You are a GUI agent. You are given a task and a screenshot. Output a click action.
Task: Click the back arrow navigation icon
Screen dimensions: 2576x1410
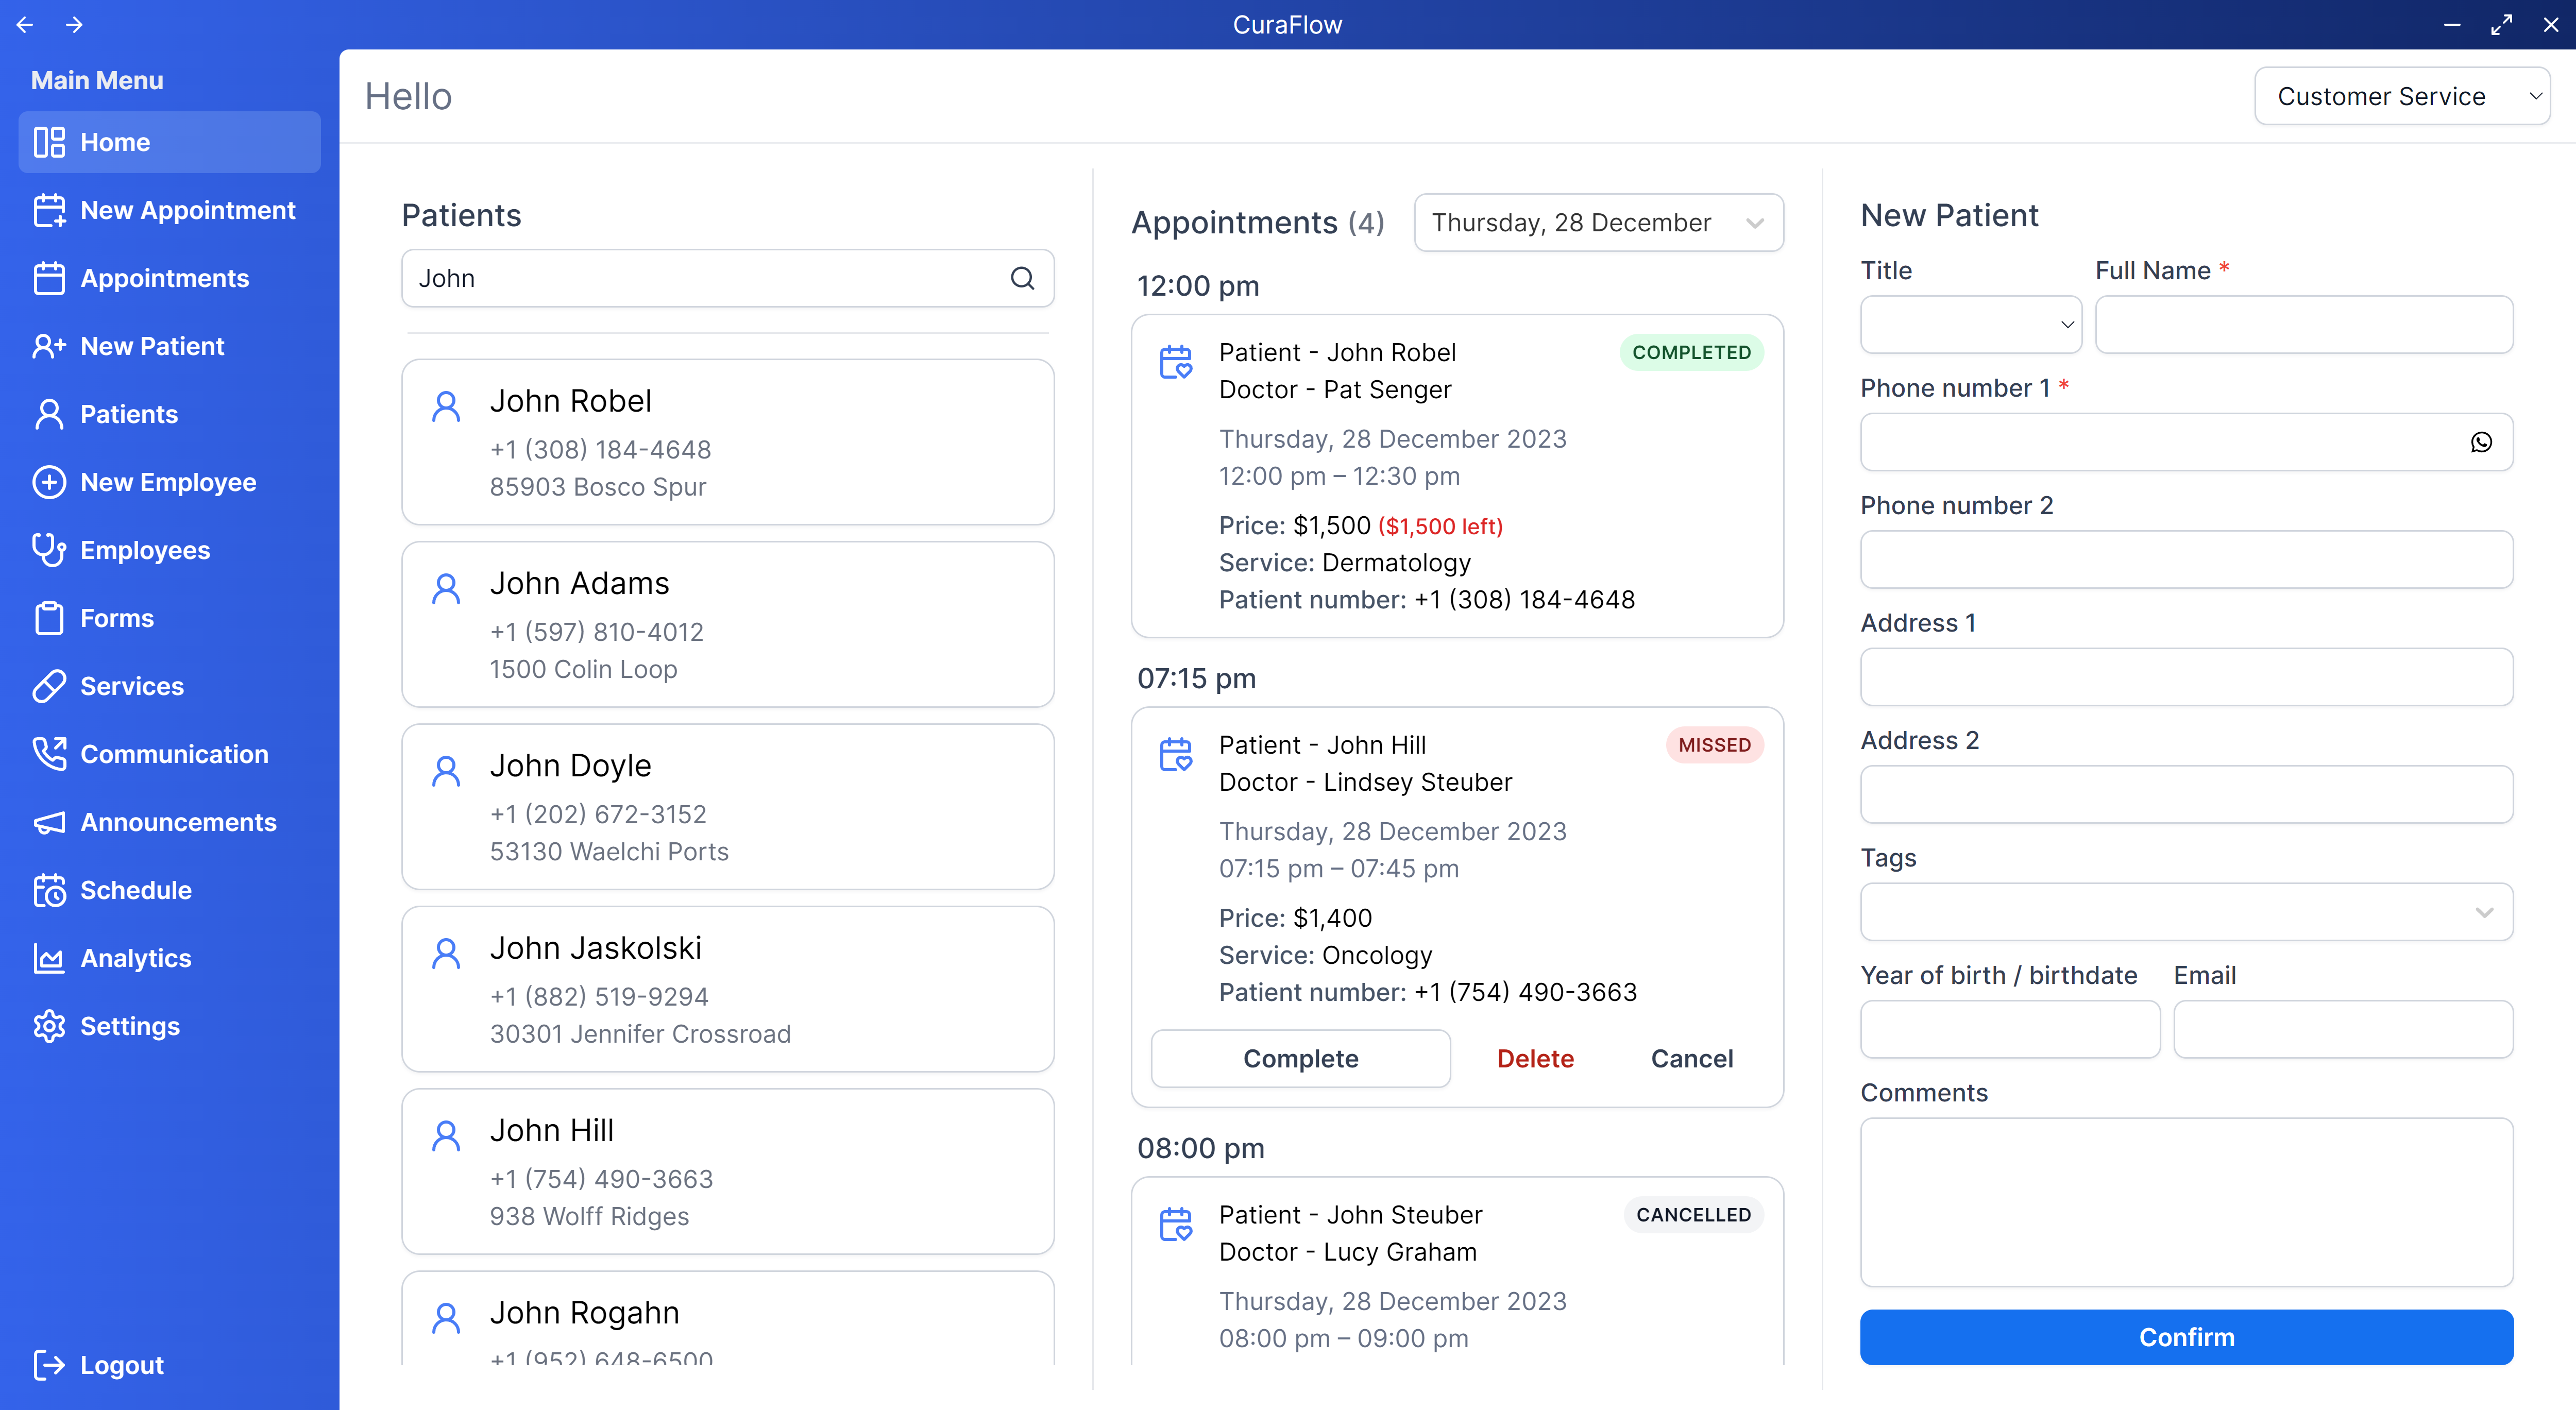click(25, 24)
